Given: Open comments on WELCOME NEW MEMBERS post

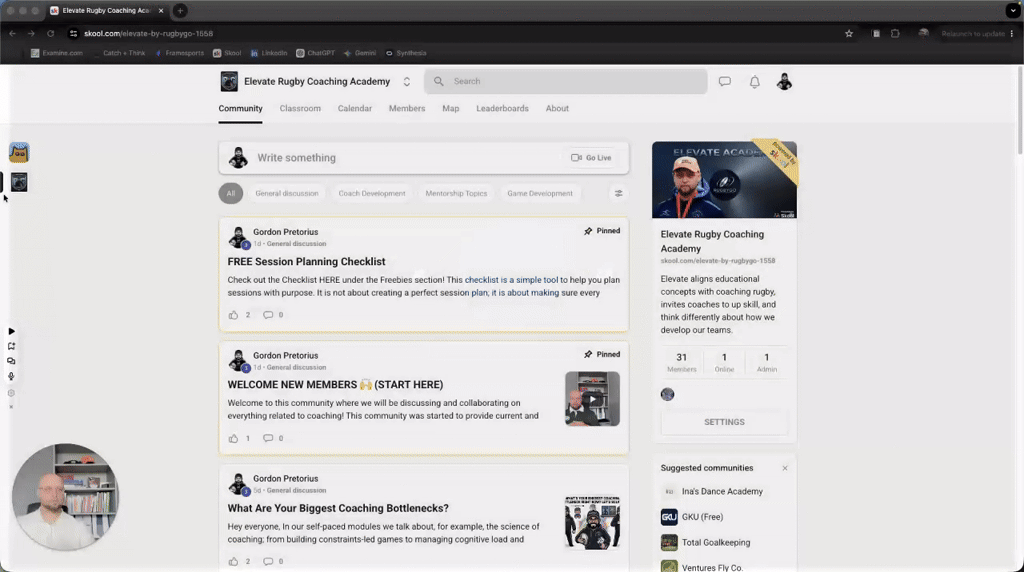Looking at the screenshot, I should click(x=268, y=438).
